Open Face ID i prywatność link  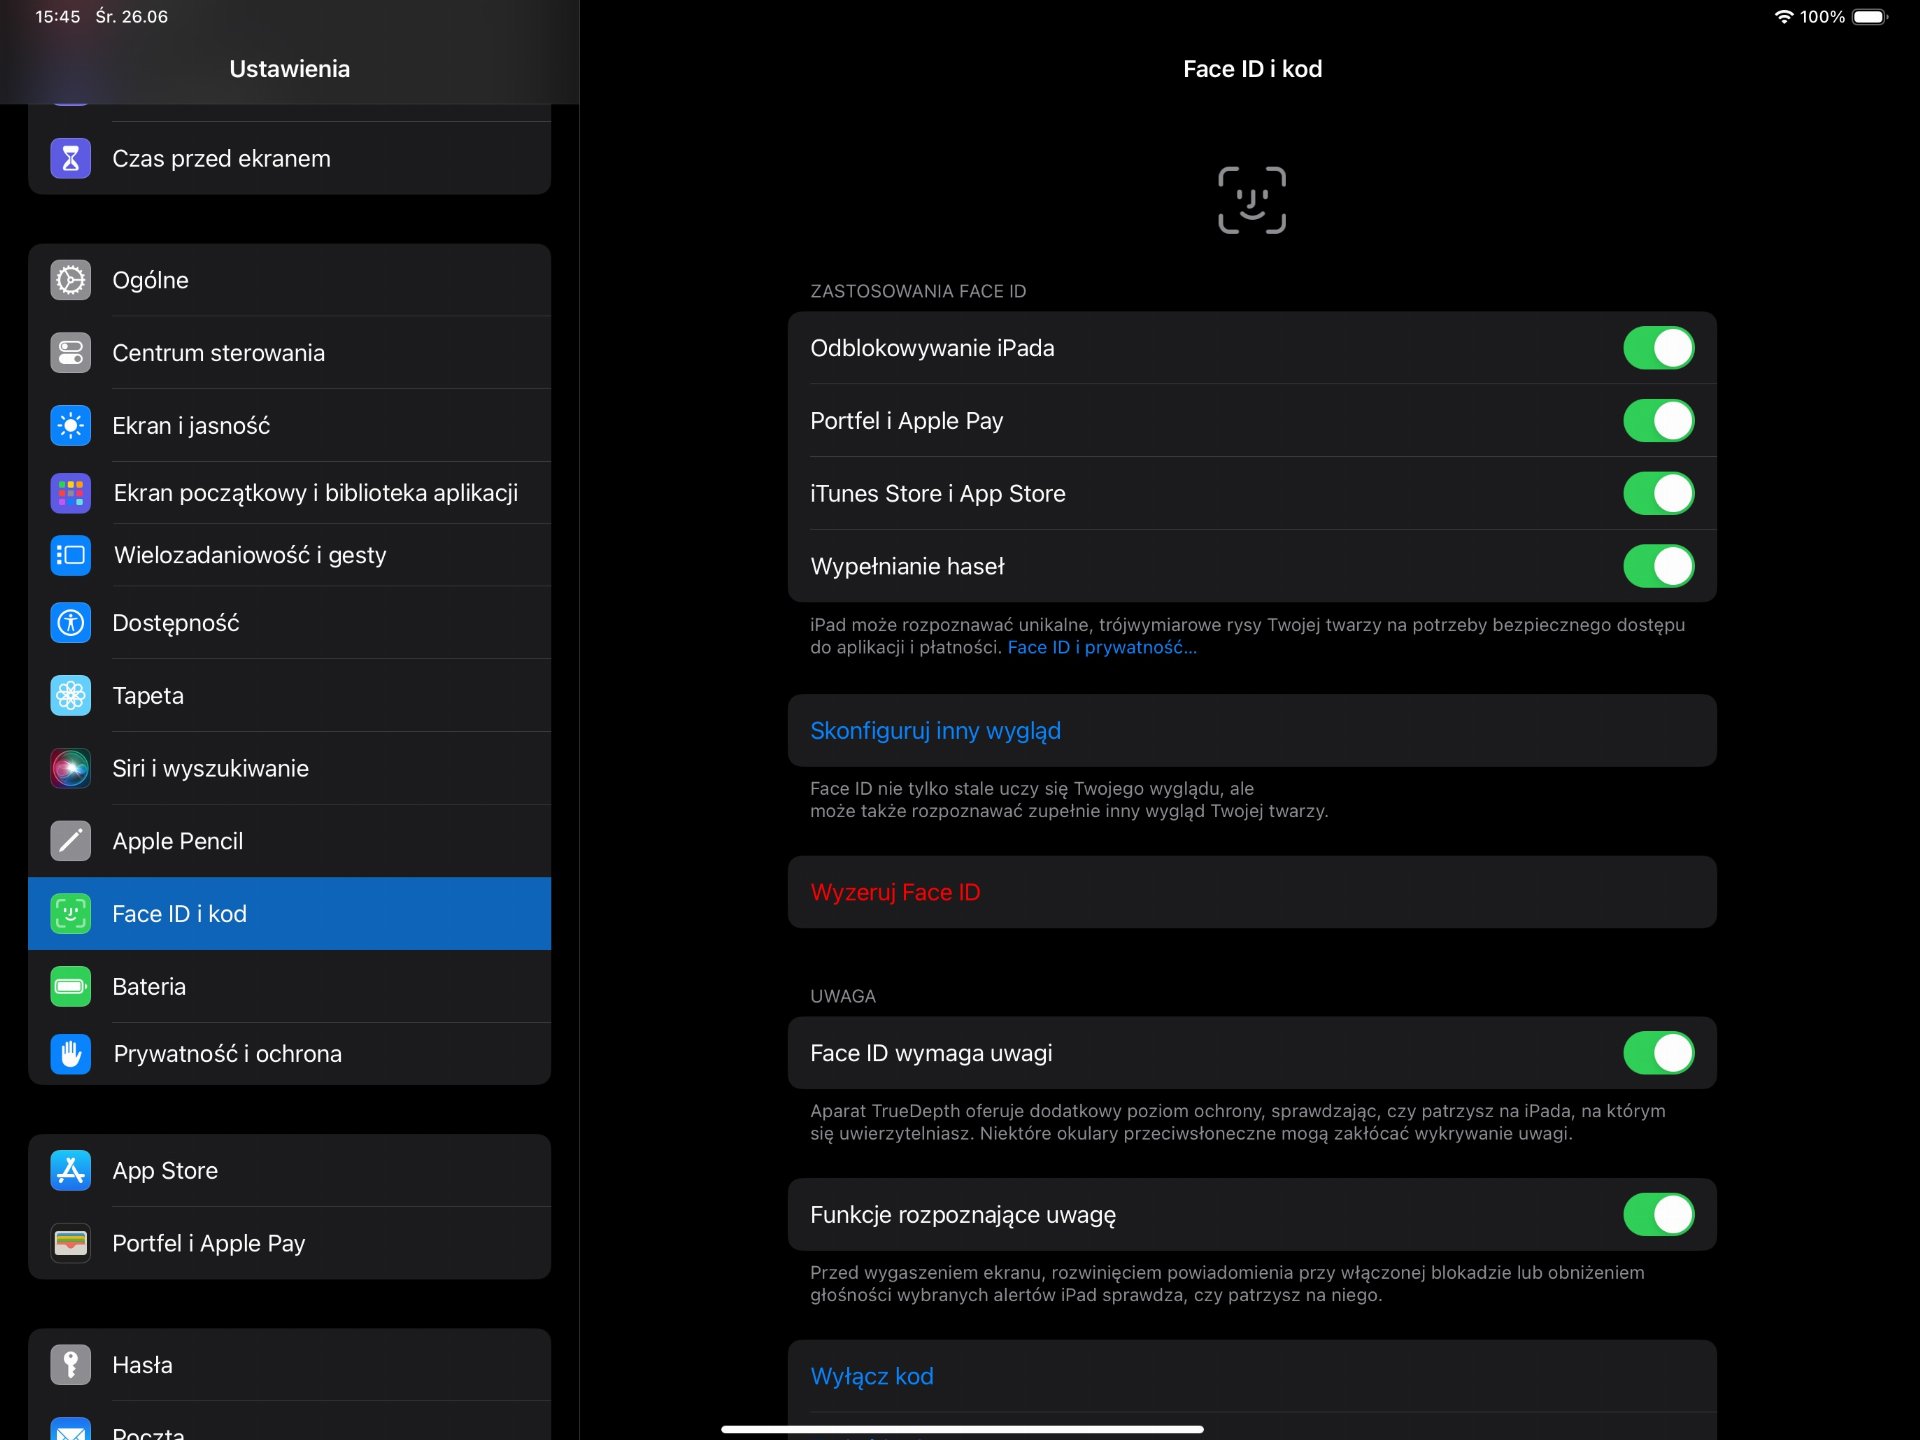click(1102, 648)
